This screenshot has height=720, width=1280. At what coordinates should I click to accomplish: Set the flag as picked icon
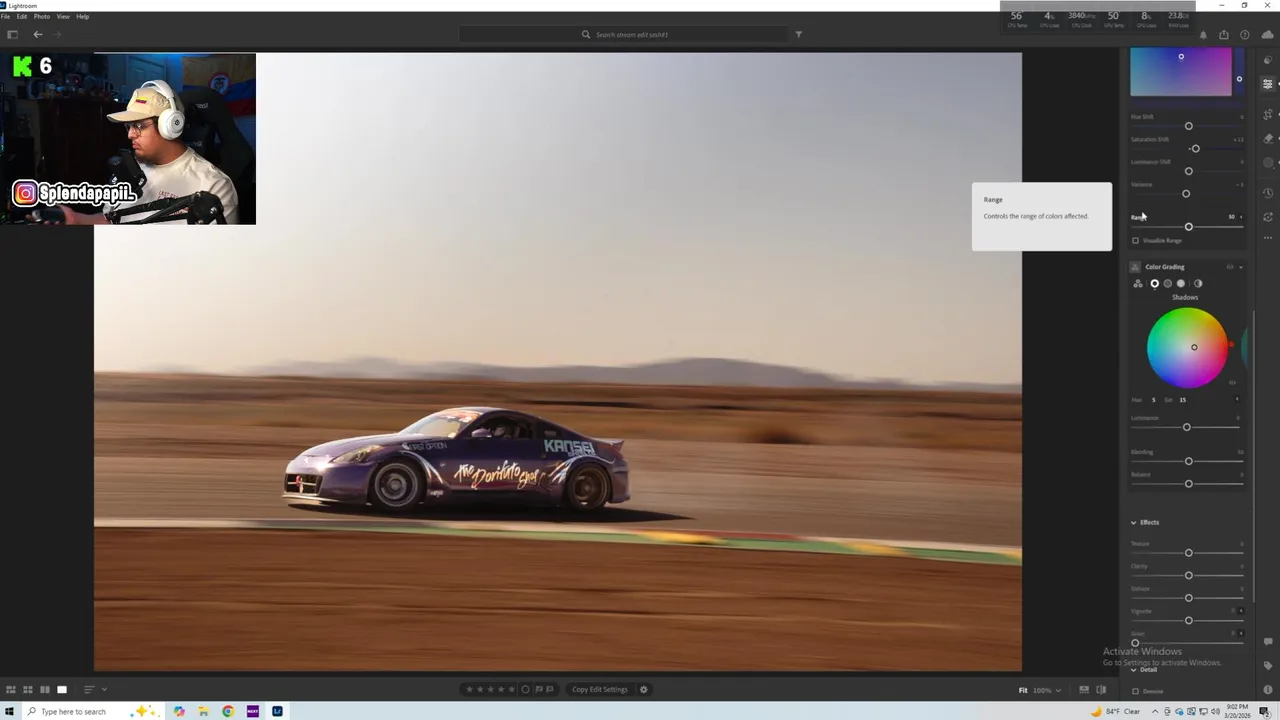[x=538, y=689]
